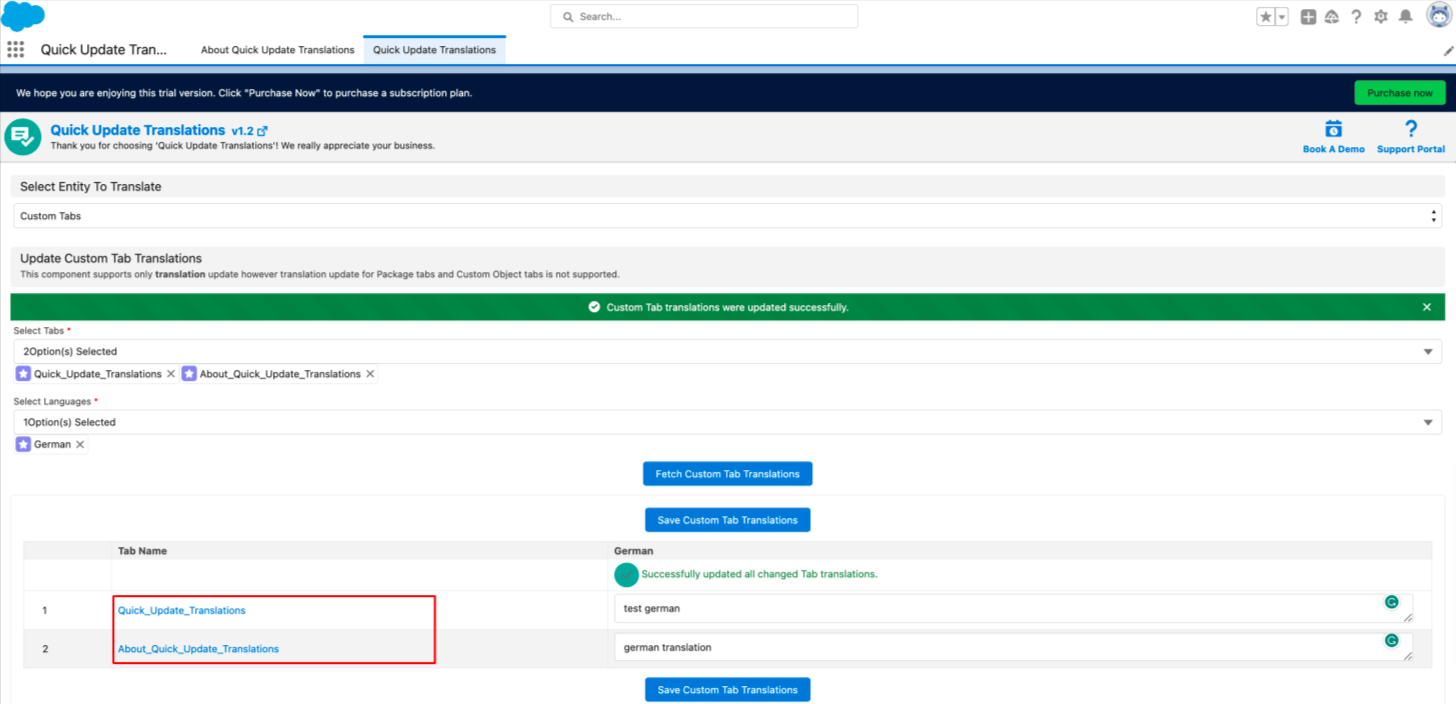Screen dimensions: 1456x704
Task: Click the Grammarly icon in the 'german translation' field
Action: 1390,641
